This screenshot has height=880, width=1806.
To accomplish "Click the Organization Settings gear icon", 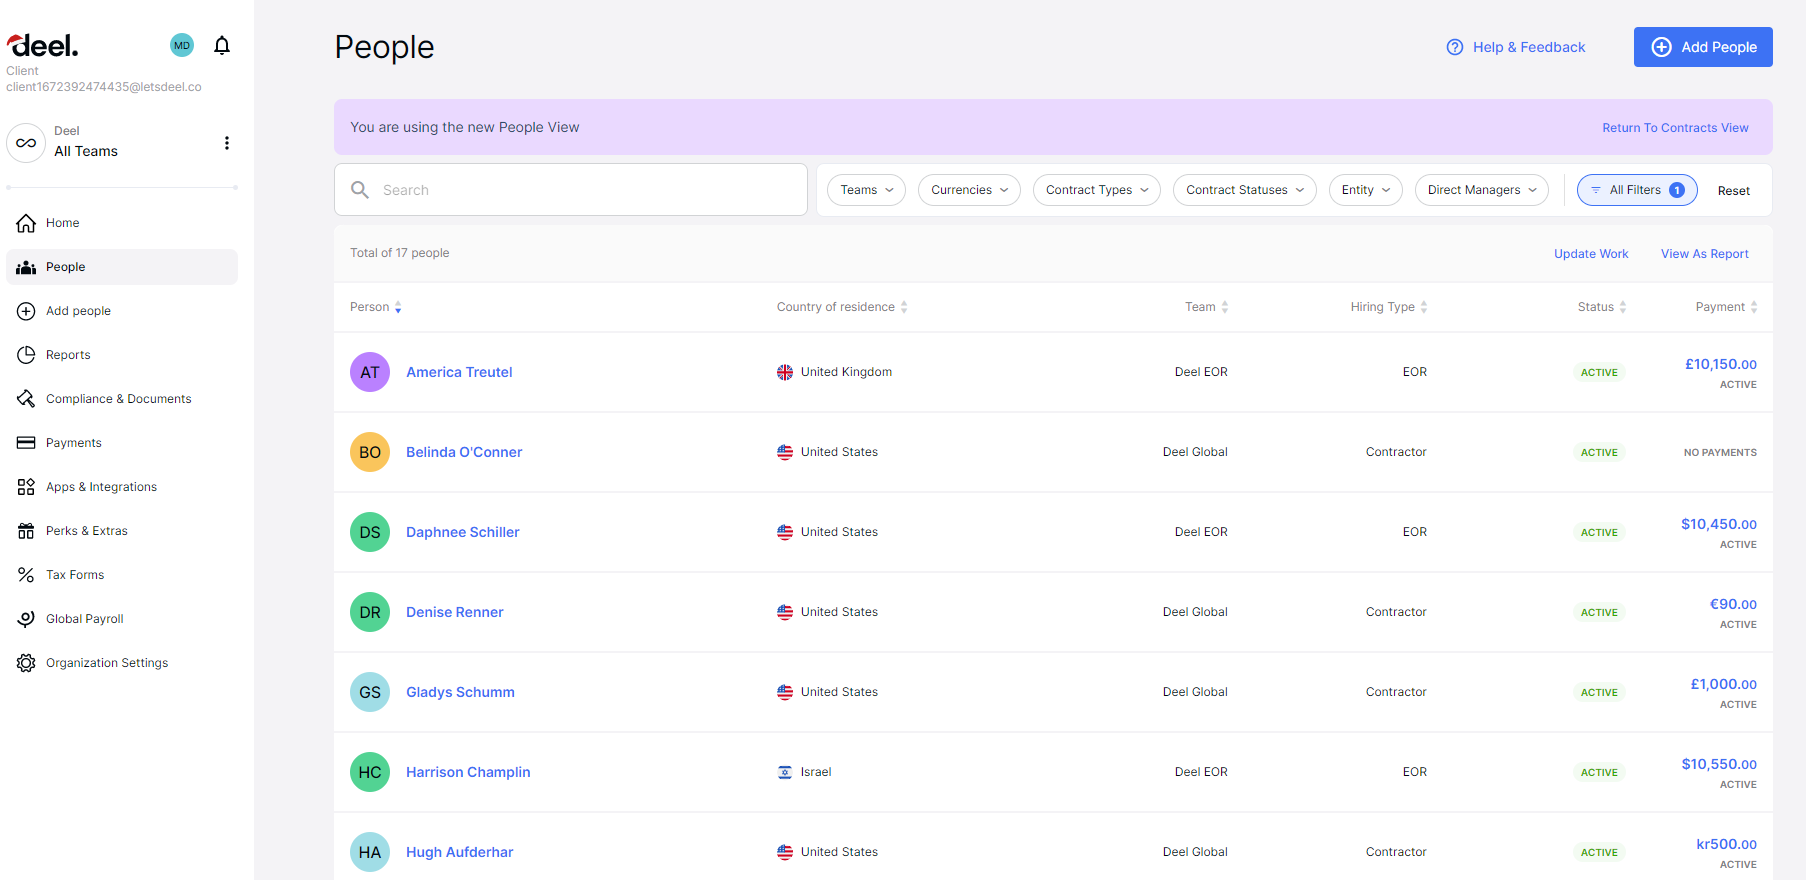I will 26,663.
